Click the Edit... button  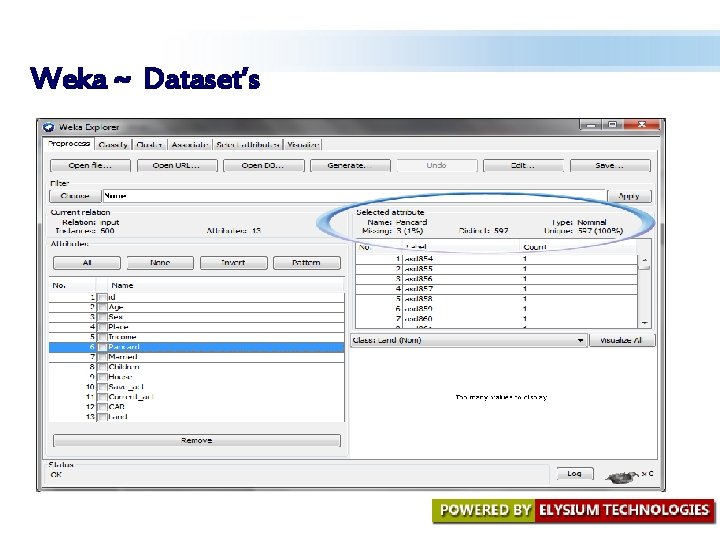(x=523, y=165)
